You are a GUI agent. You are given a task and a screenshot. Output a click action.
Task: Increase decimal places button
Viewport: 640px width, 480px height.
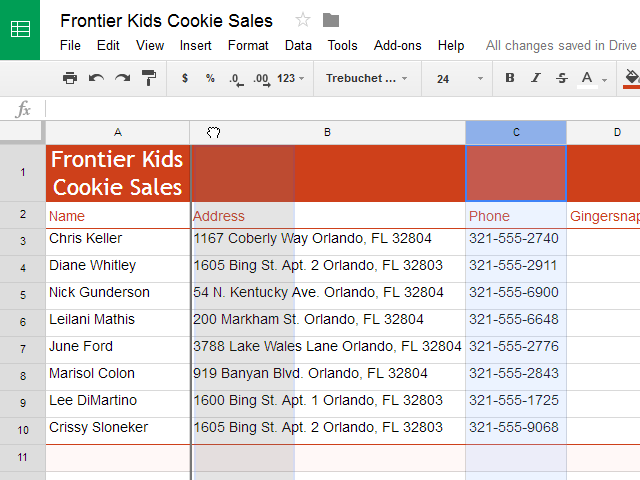(x=261, y=78)
